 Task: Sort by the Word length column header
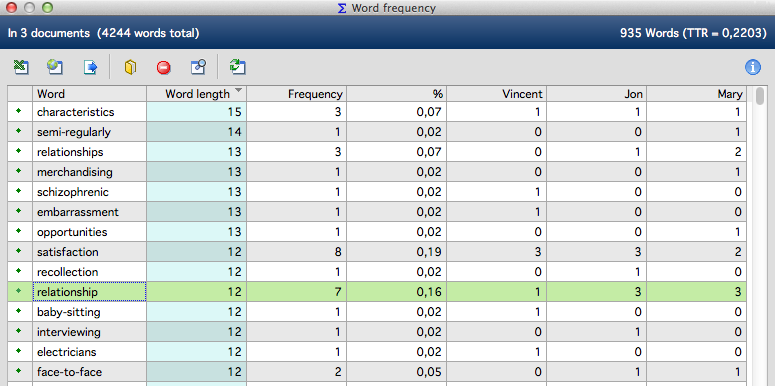pos(197,94)
